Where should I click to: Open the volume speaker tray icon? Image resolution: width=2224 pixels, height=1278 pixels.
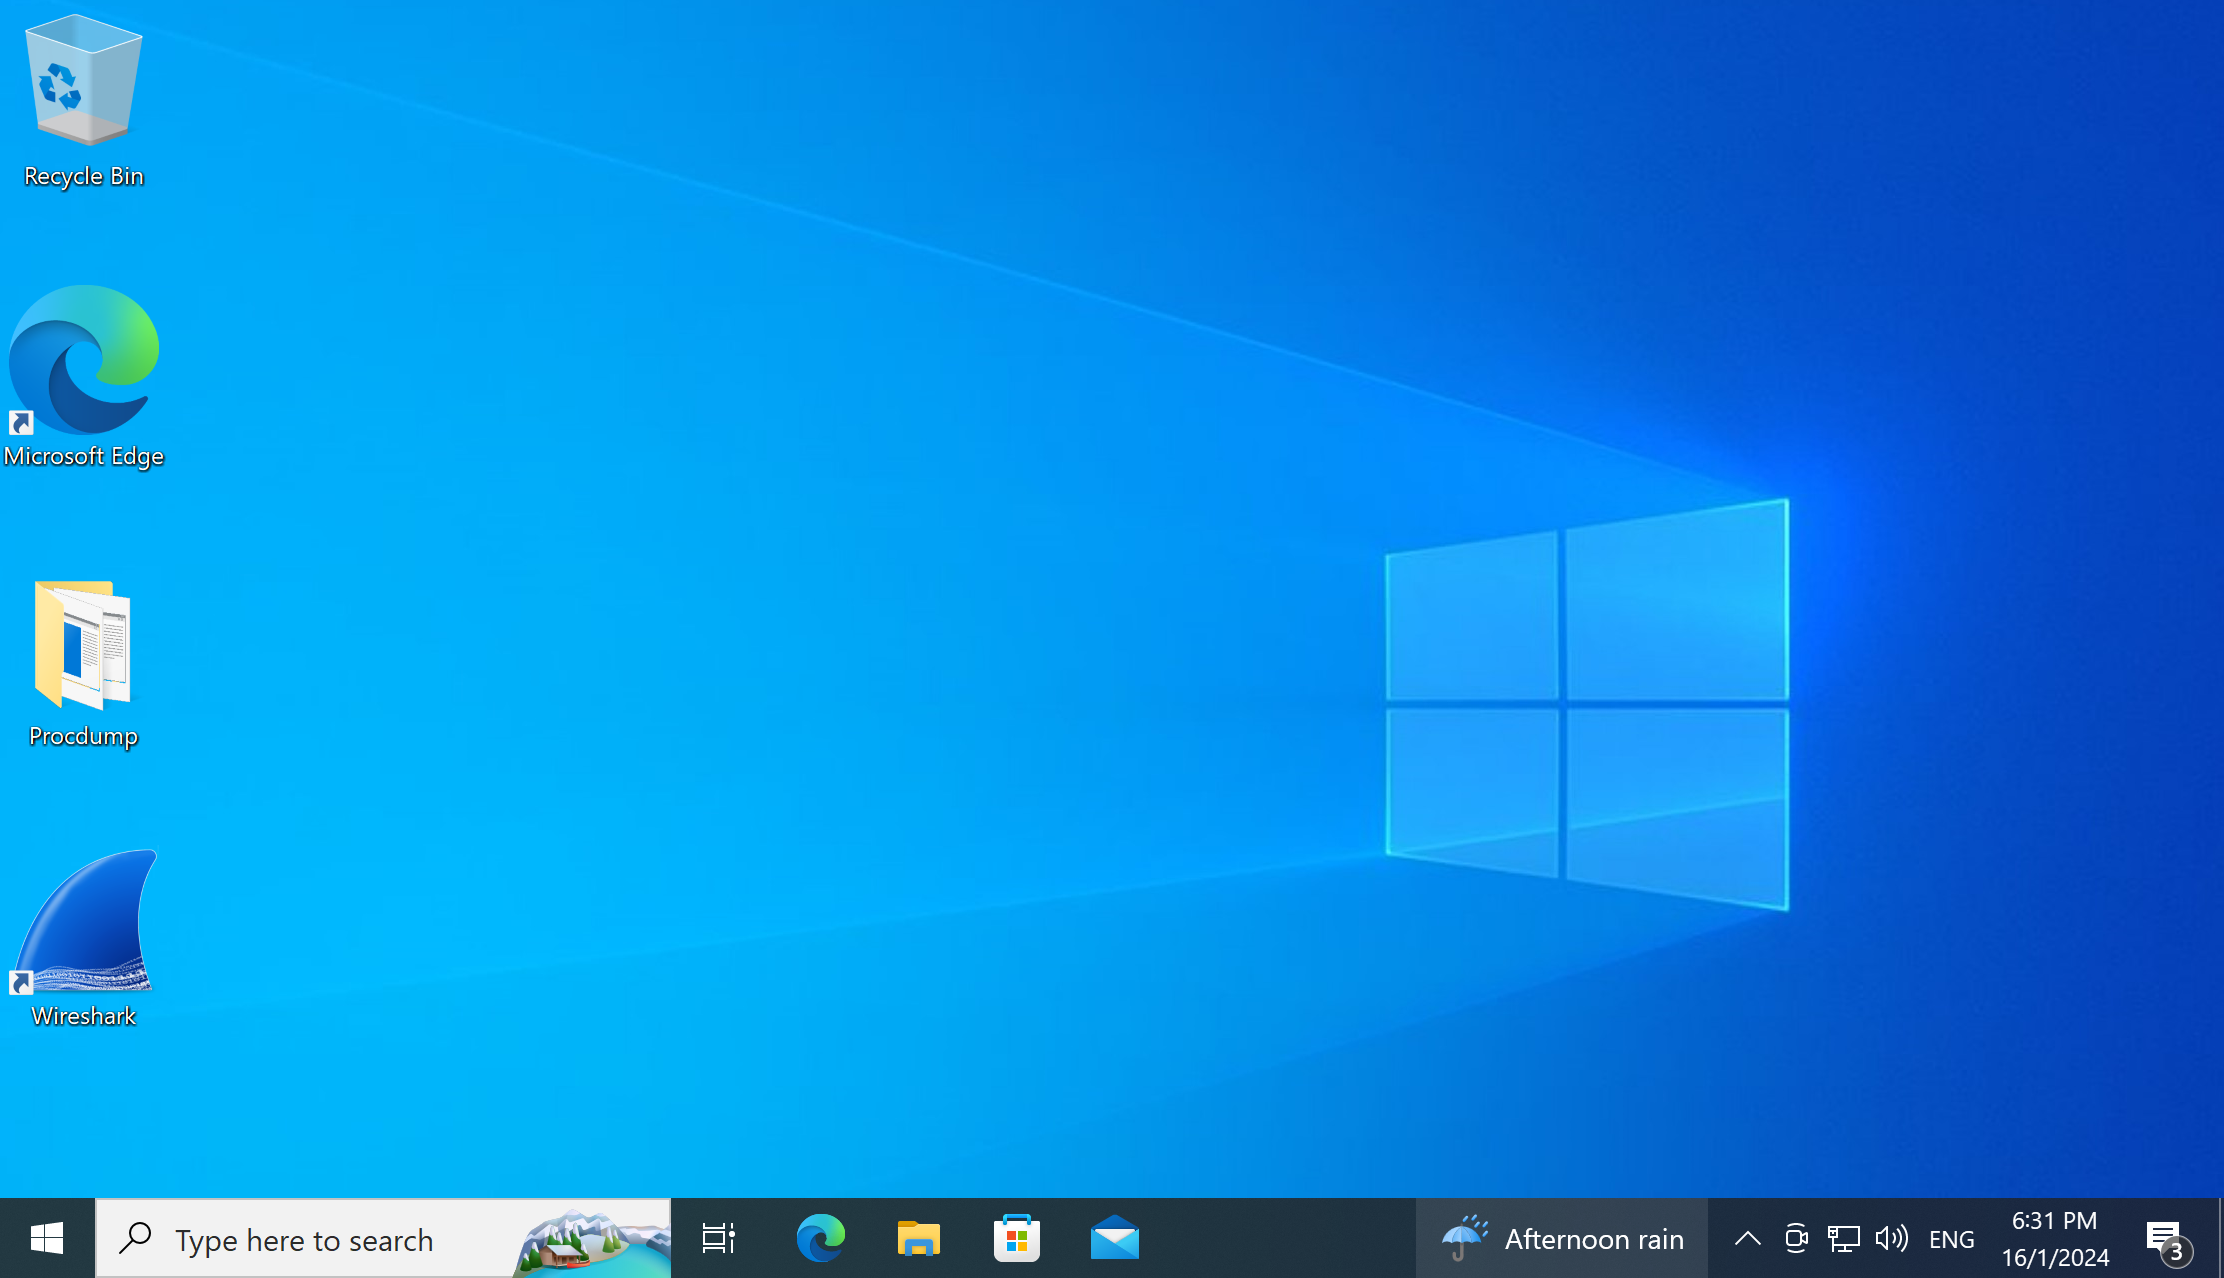tap(1892, 1238)
